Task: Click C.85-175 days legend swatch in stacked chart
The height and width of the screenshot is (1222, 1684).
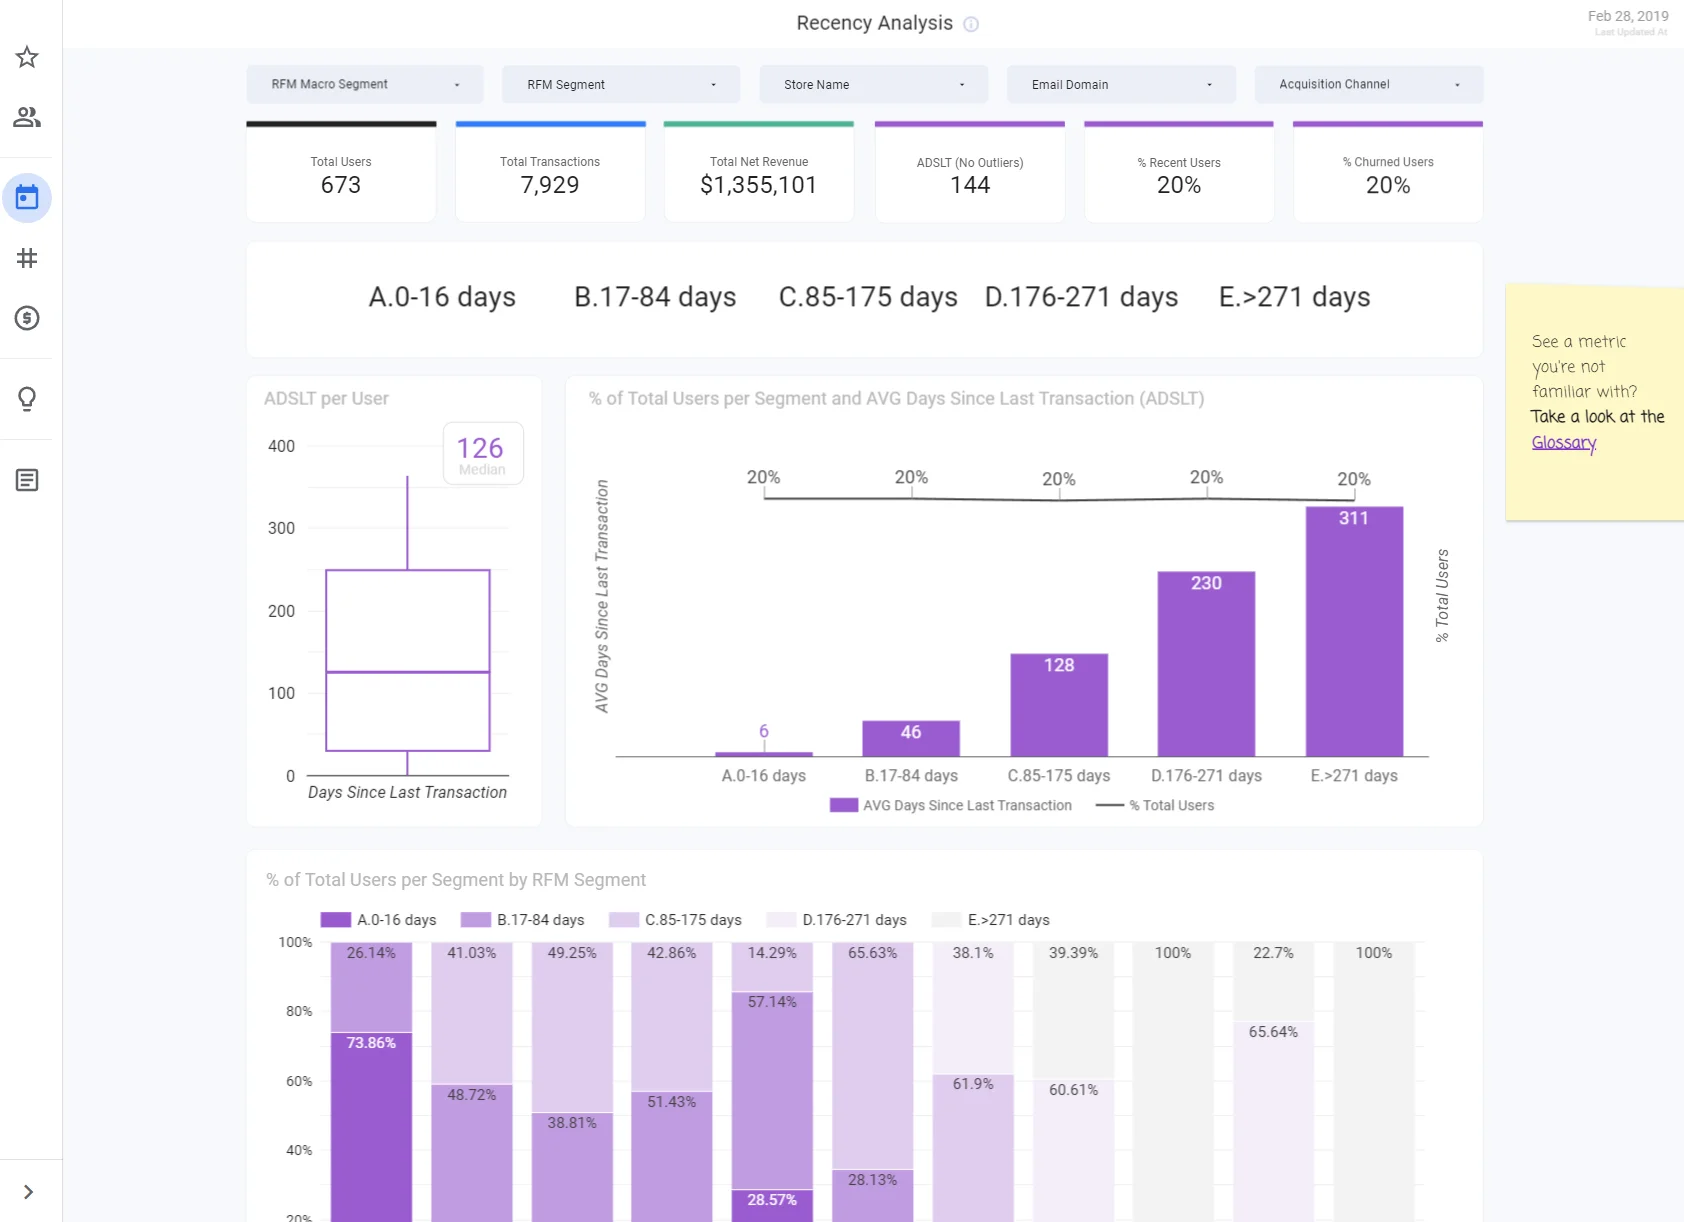Action: coord(624,920)
